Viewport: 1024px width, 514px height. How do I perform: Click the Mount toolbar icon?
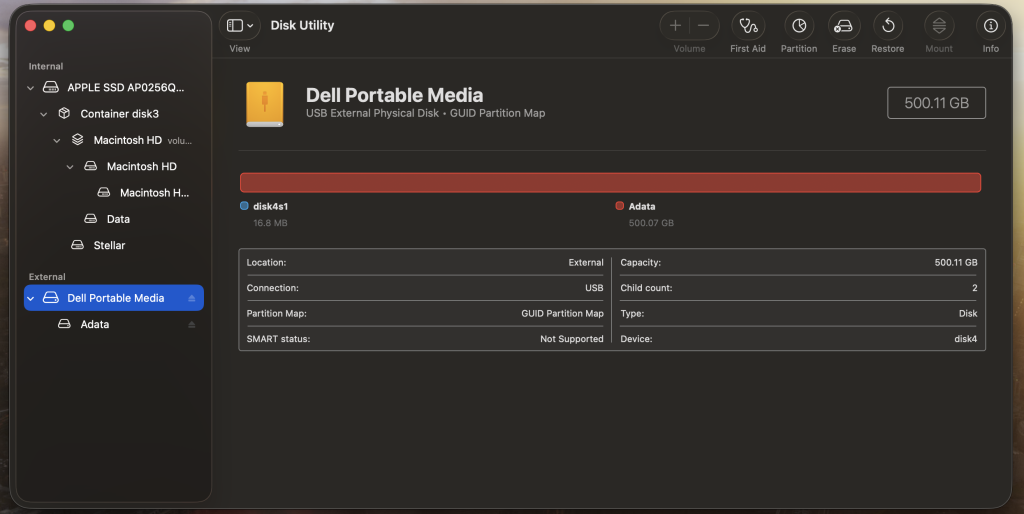(938, 25)
